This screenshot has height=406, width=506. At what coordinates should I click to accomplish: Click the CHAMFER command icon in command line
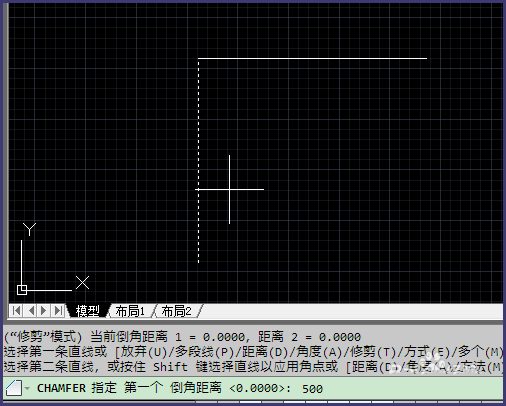(x=14, y=388)
